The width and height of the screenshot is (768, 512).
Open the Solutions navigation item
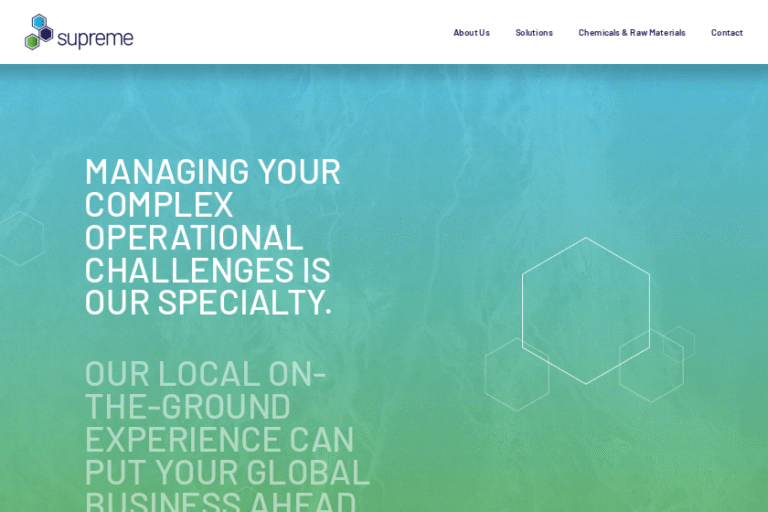click(534, 33)
